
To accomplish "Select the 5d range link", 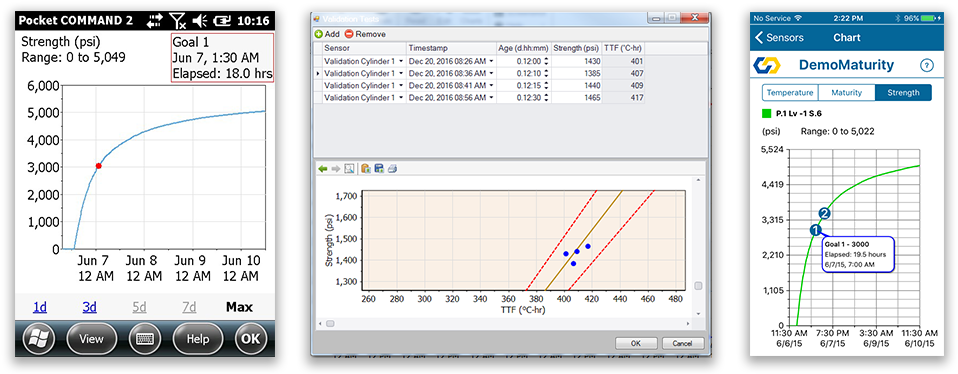I will [140, 307].
